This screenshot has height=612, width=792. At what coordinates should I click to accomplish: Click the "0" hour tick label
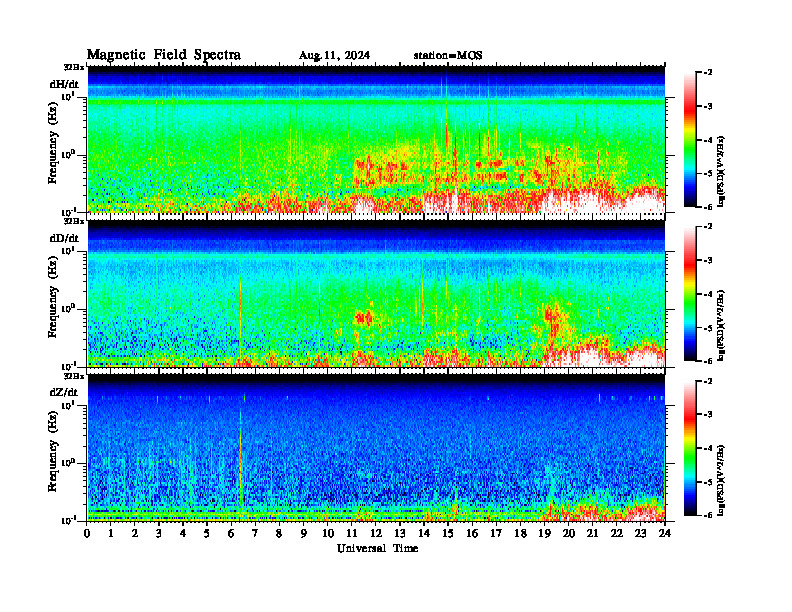pos(87,534)
